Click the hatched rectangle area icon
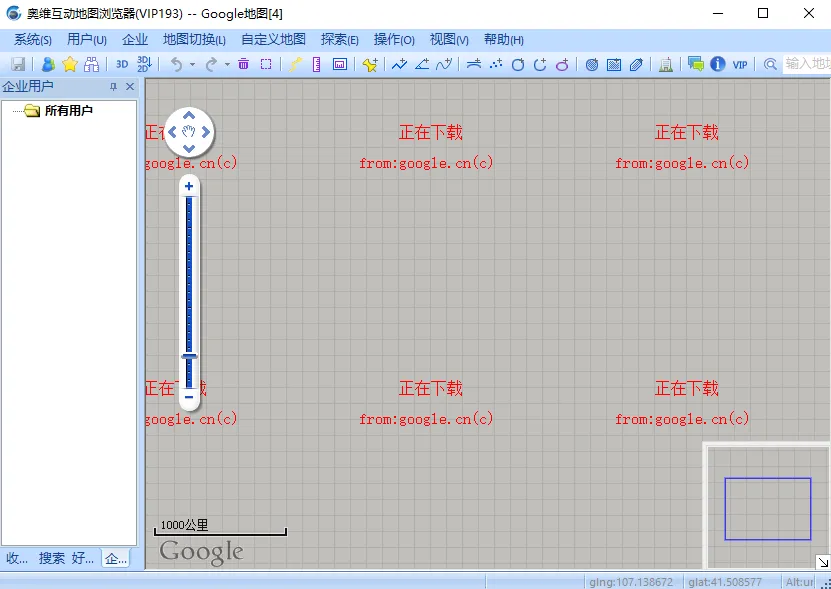The image size is (831, 589). pyautogui.click(x=614, y=64)
